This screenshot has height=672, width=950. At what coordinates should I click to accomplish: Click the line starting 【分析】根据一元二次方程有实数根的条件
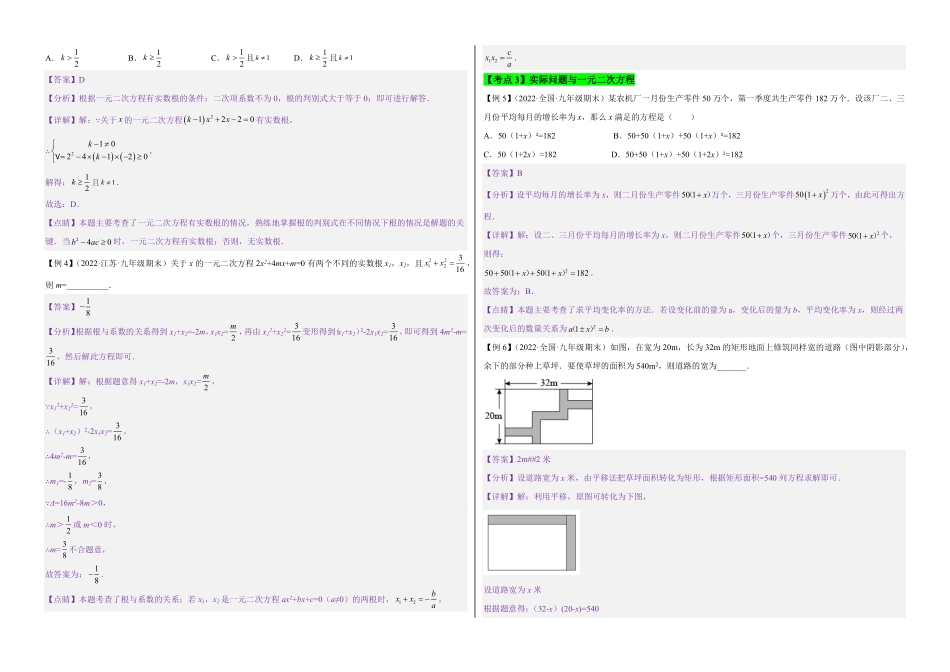(238, 98)
